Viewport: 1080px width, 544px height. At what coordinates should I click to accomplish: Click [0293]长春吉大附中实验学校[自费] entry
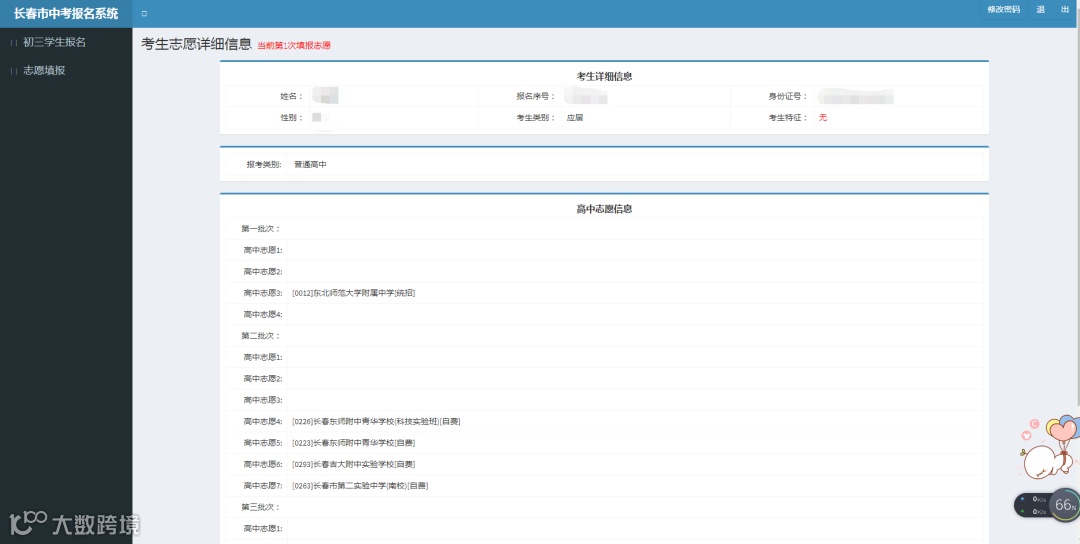click(x=353, y=464)
